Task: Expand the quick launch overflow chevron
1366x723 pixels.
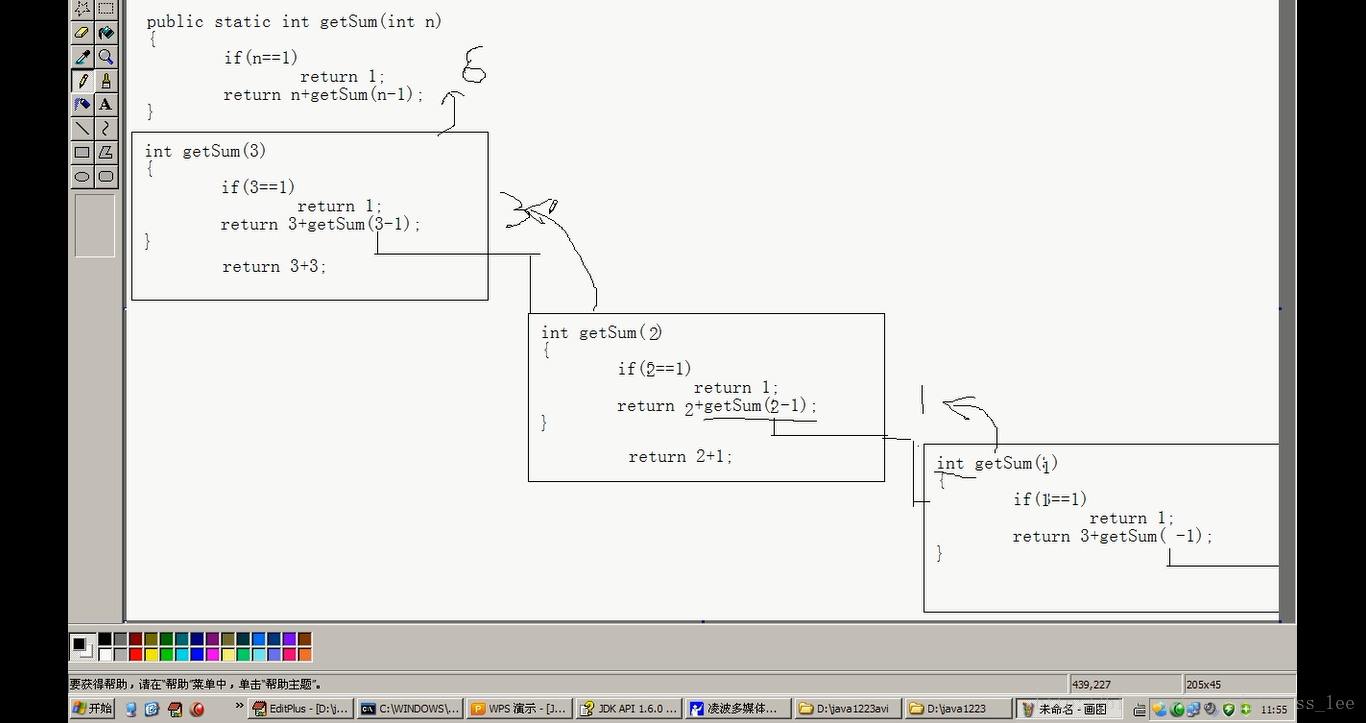Action: [239, 705]
